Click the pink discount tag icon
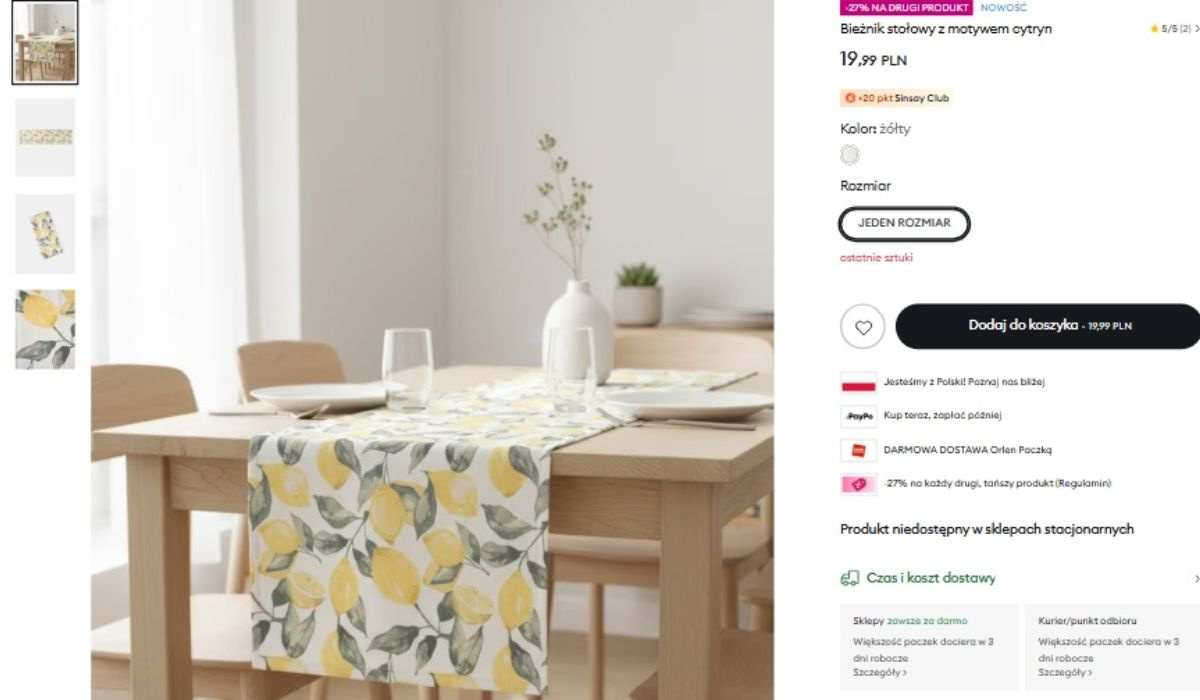Viewport: 1200px width, 700px height. (858, 484)
